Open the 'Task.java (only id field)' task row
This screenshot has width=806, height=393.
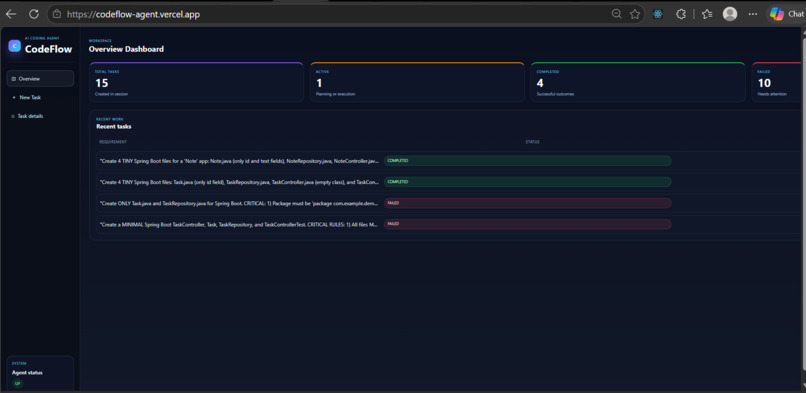coord(447,182)
